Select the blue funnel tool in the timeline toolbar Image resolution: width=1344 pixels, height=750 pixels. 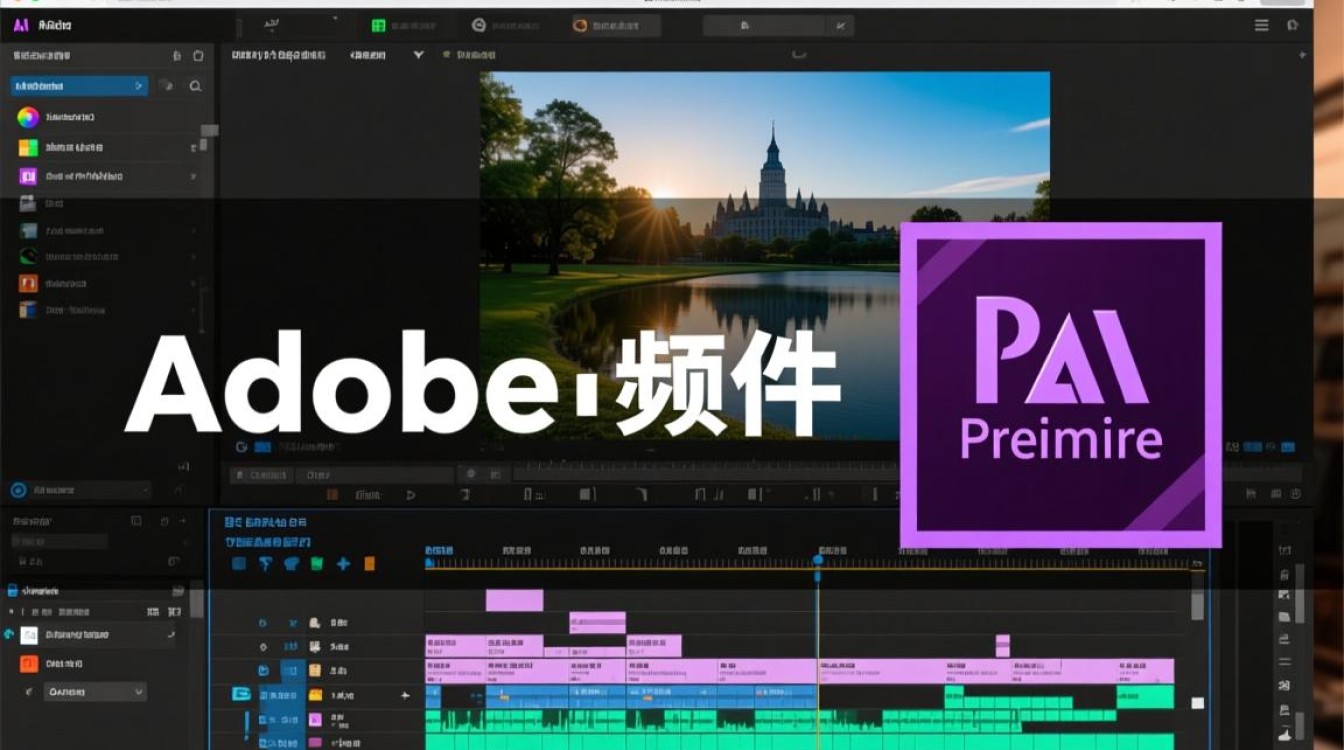[265, 564]
